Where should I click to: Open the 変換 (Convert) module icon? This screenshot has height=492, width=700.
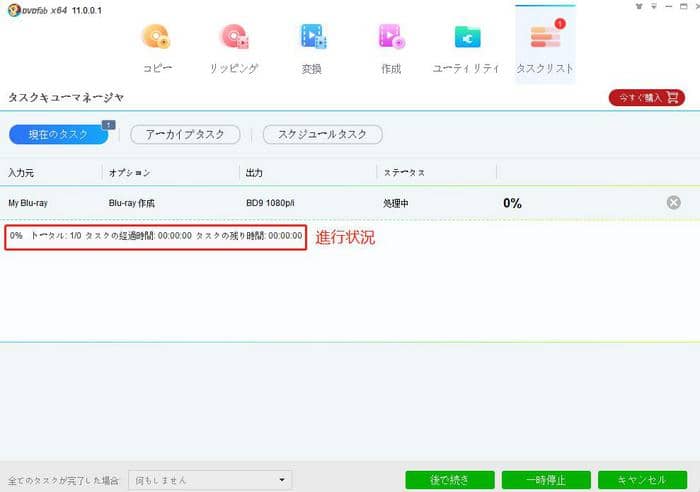point(312,38)
